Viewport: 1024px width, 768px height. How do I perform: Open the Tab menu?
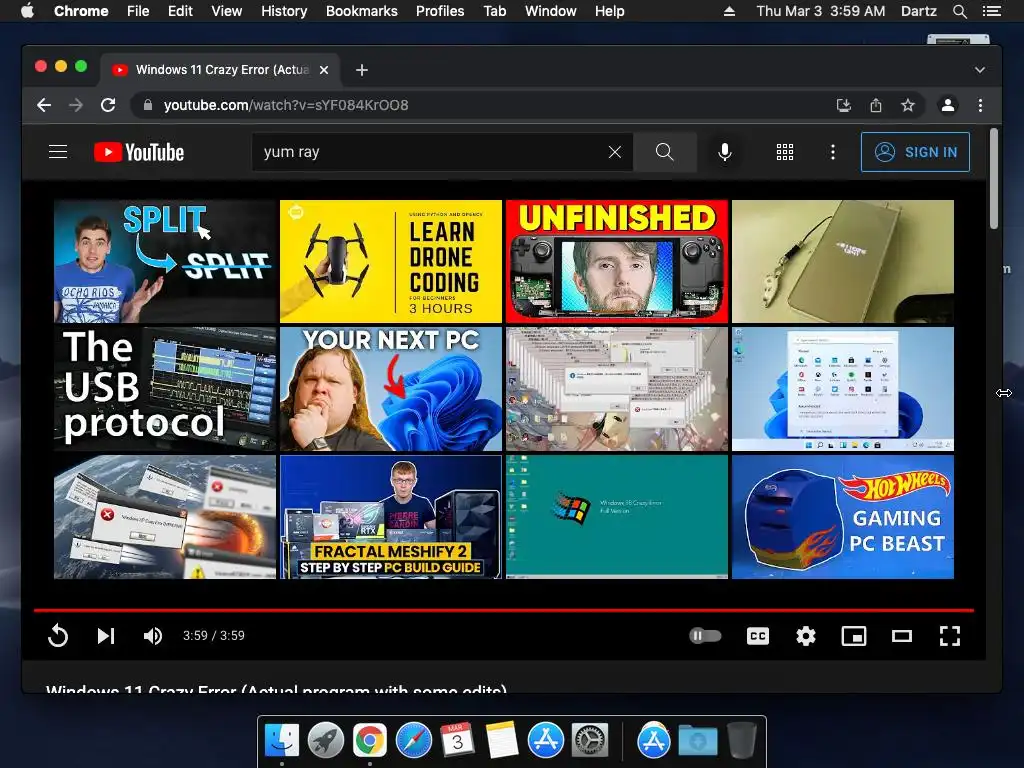coord(494,11)
